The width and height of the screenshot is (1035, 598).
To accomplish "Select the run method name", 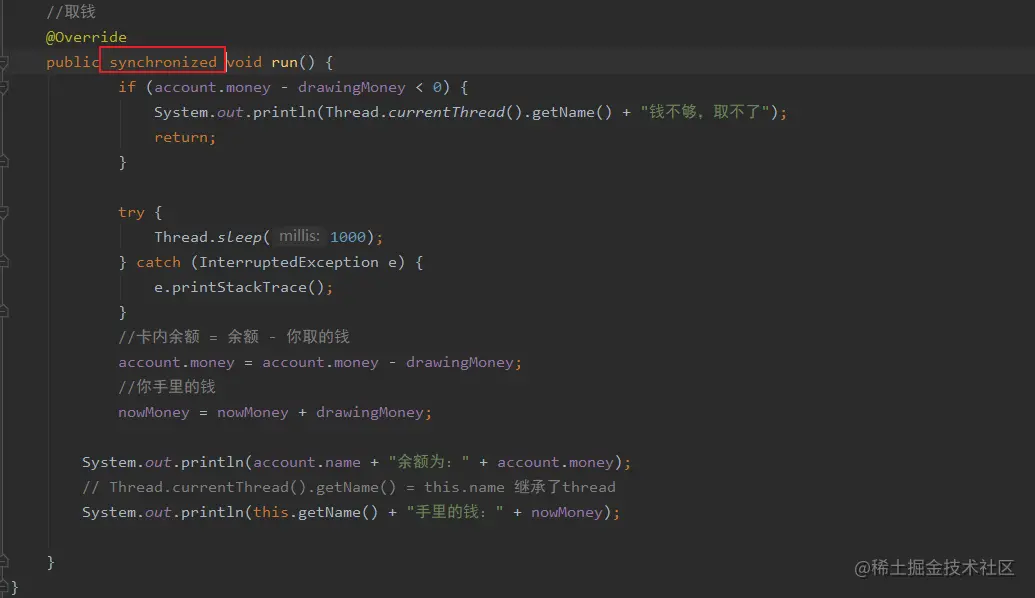I will (284, 62).
